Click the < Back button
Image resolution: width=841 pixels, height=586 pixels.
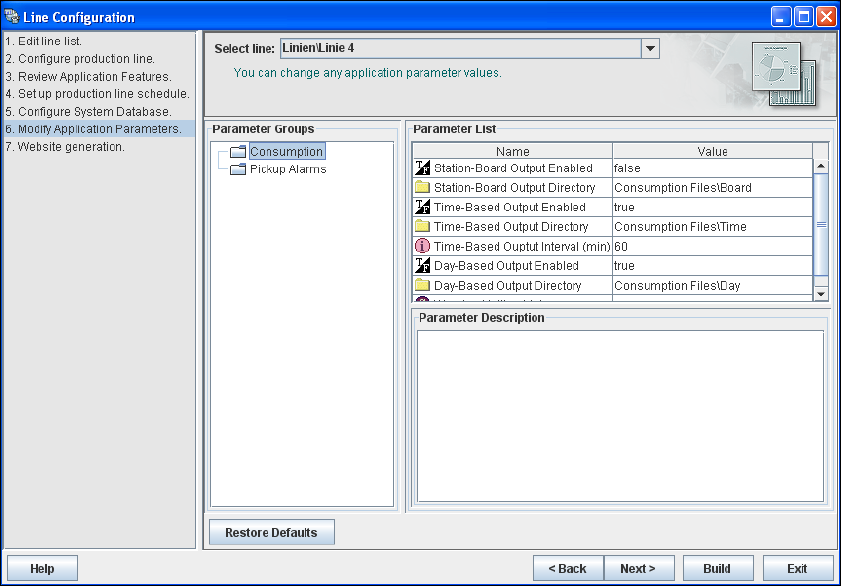(x=568, y=568)
